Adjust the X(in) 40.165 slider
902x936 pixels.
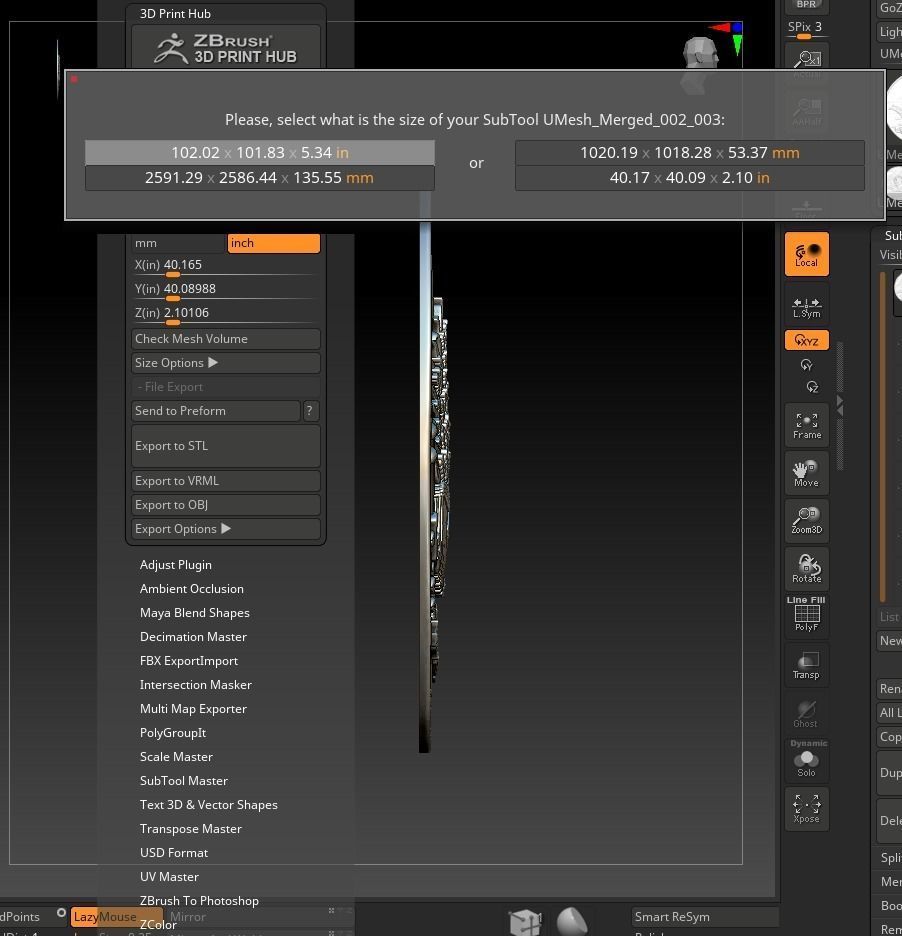point(226,267)
